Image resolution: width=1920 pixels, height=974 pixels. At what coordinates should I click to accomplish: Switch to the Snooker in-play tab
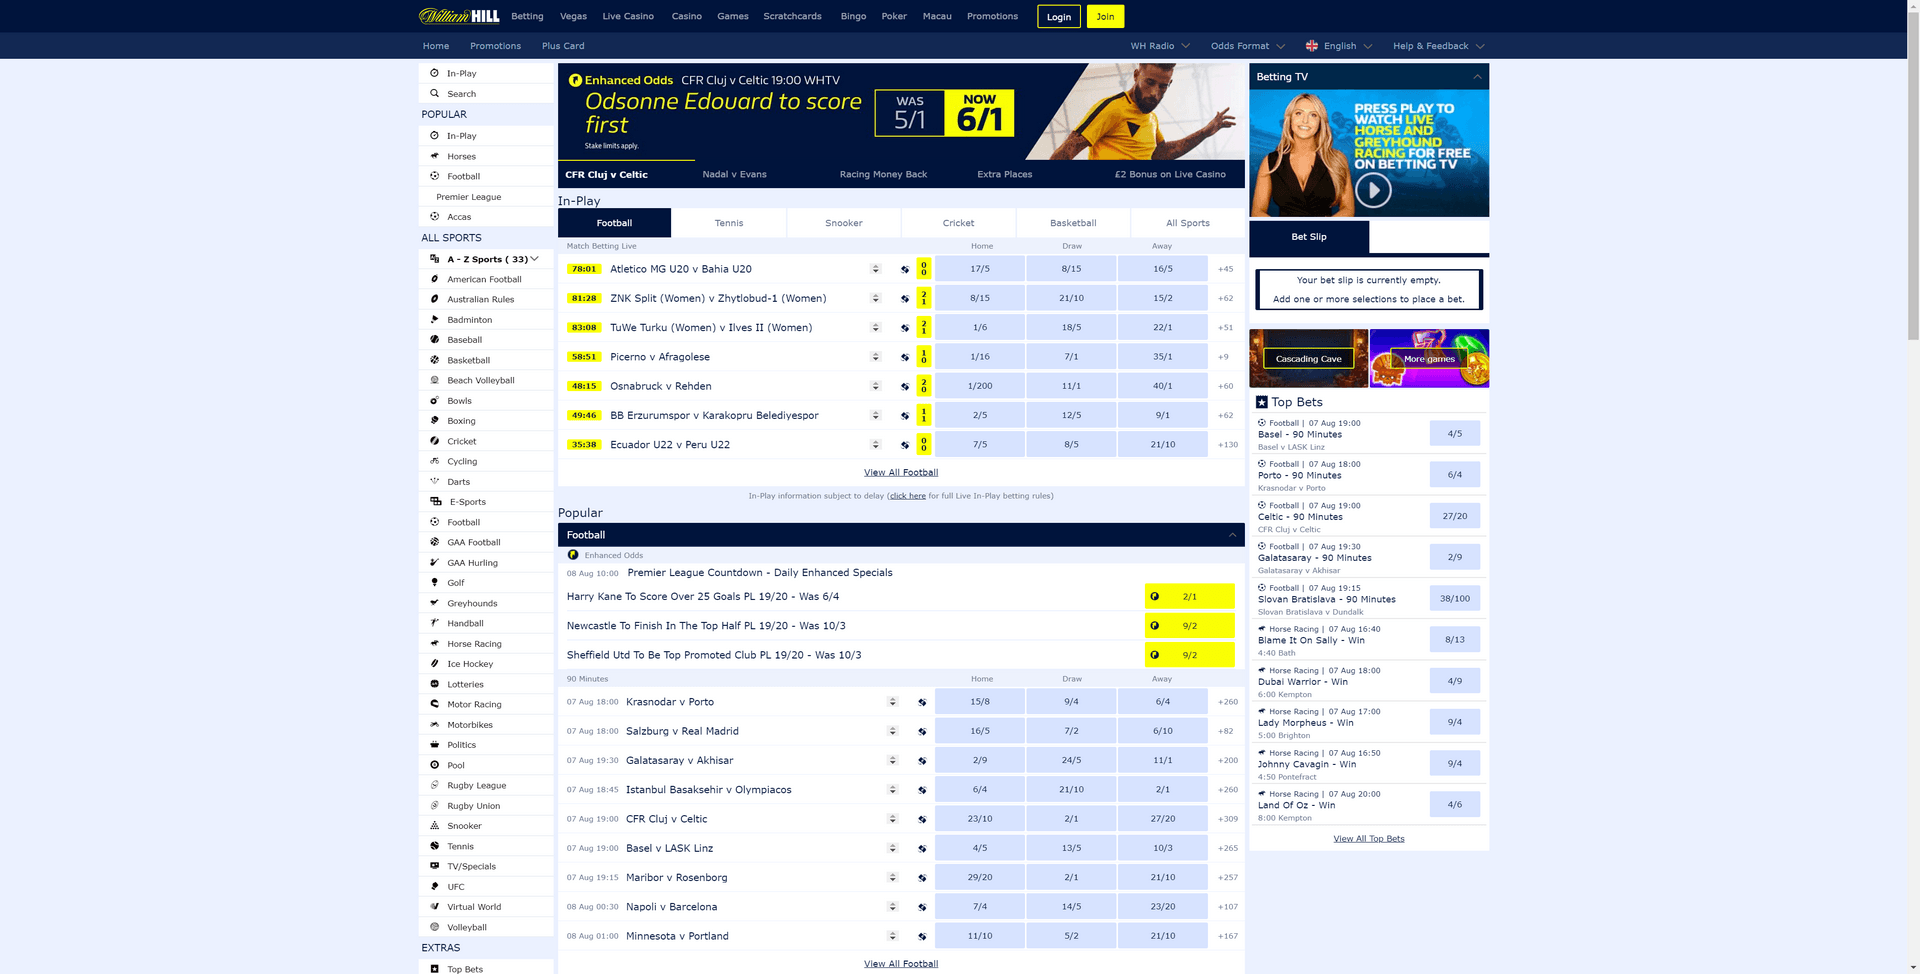point(844,223)
